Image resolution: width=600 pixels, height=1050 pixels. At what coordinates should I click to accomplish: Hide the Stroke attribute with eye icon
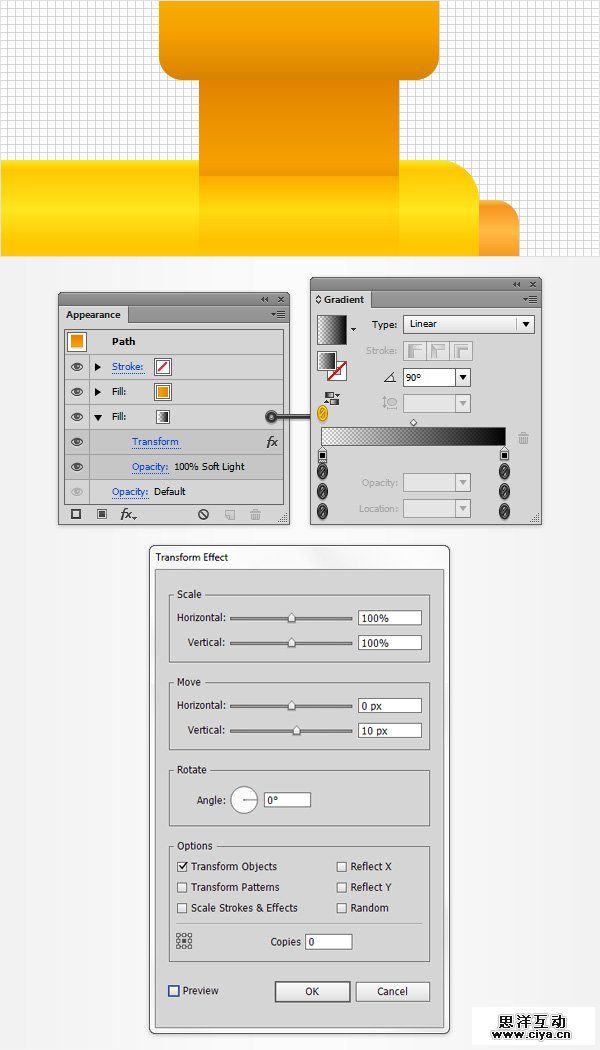[77, 367]
